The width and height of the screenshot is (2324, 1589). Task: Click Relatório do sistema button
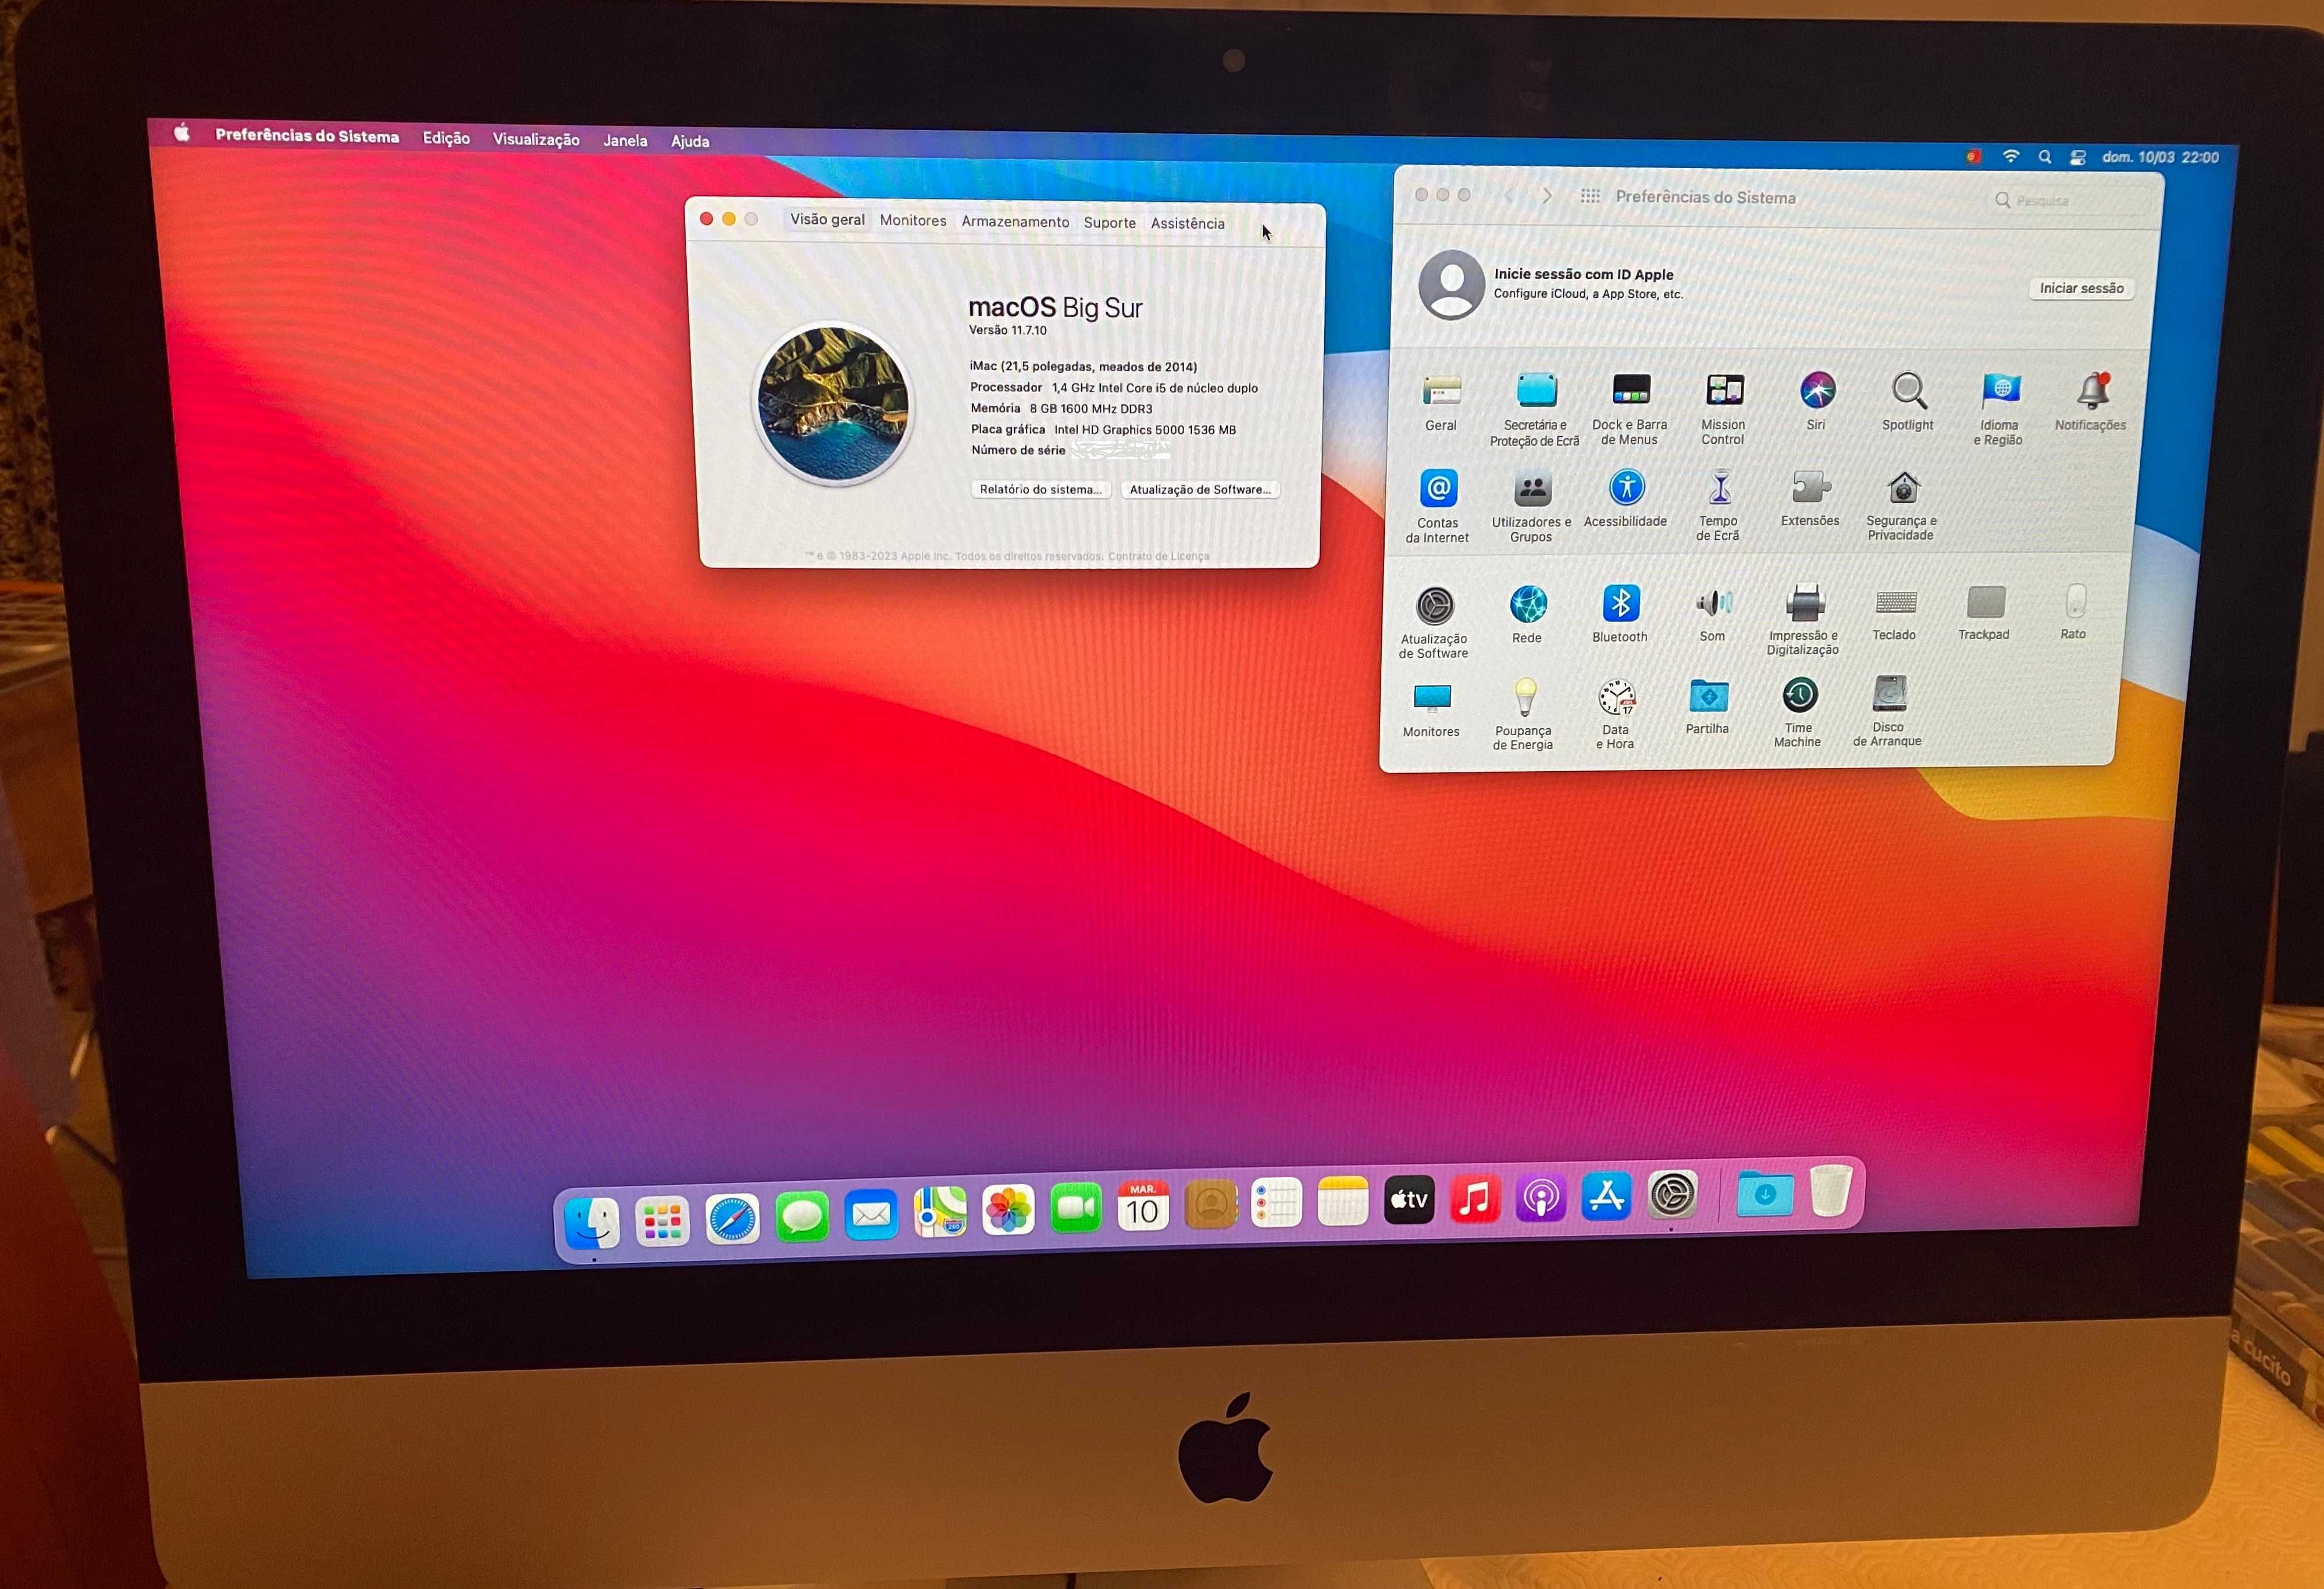tap(1040, 489)
